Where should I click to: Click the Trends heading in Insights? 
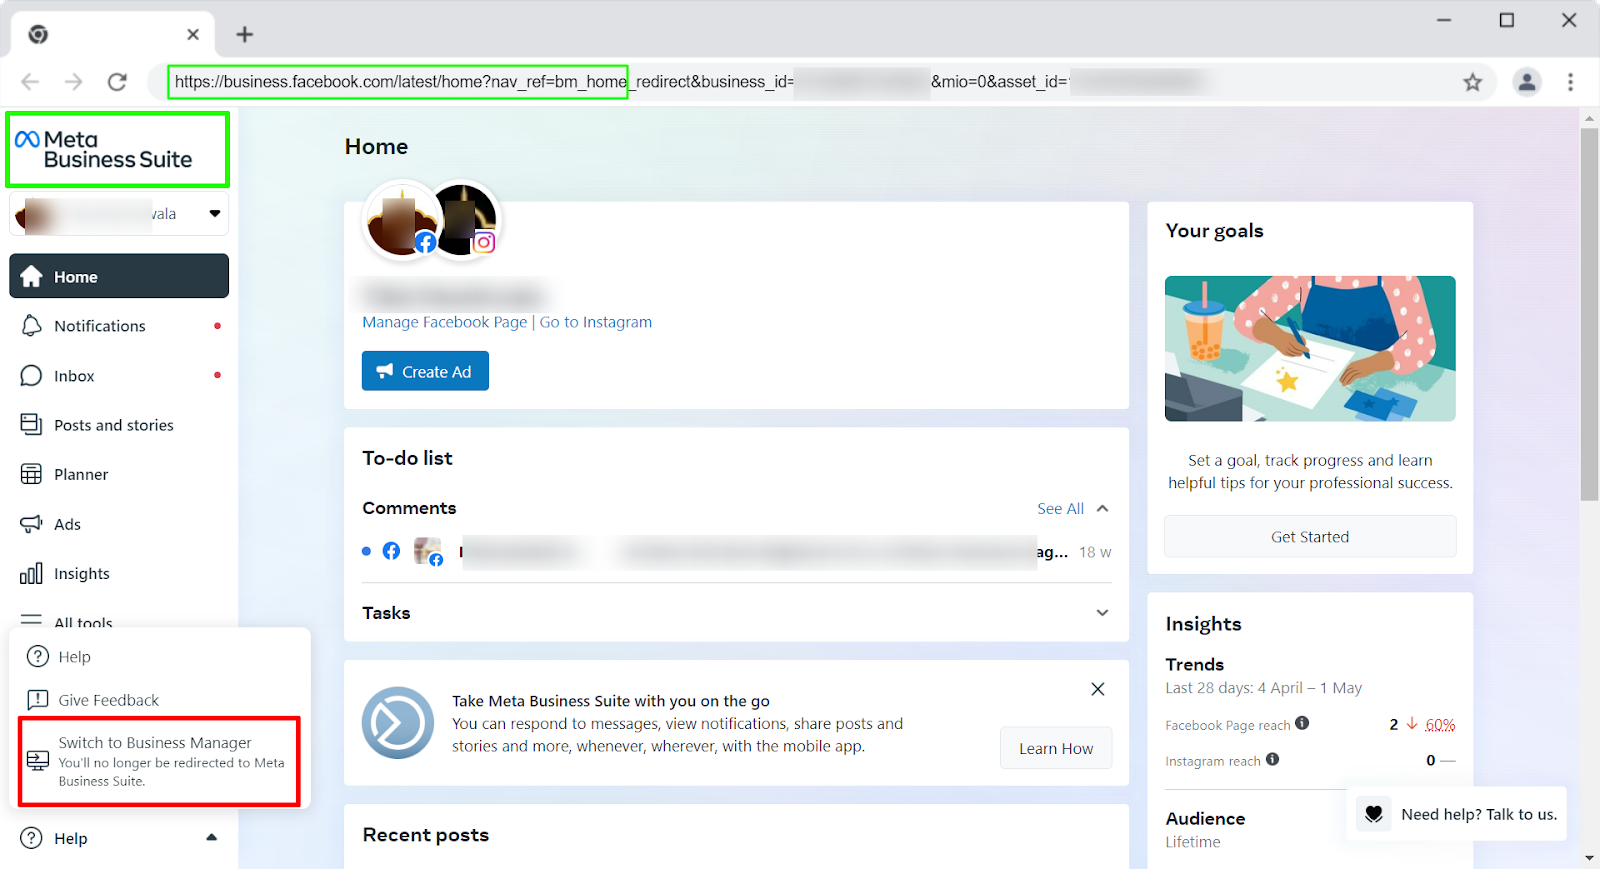click(1194, 664)
